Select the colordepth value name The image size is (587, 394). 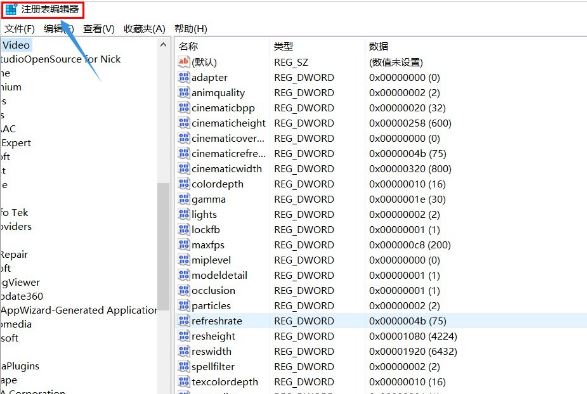click(x=217, y=184)
